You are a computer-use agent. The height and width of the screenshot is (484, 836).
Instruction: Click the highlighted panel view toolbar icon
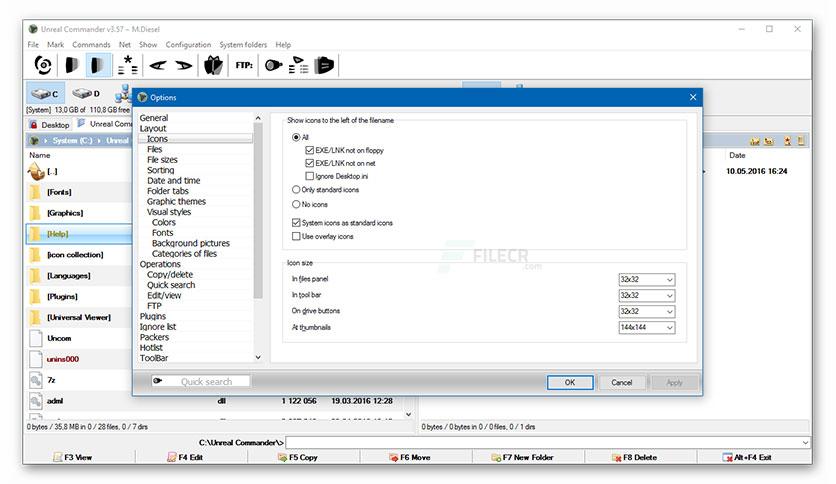pos(98,66)
